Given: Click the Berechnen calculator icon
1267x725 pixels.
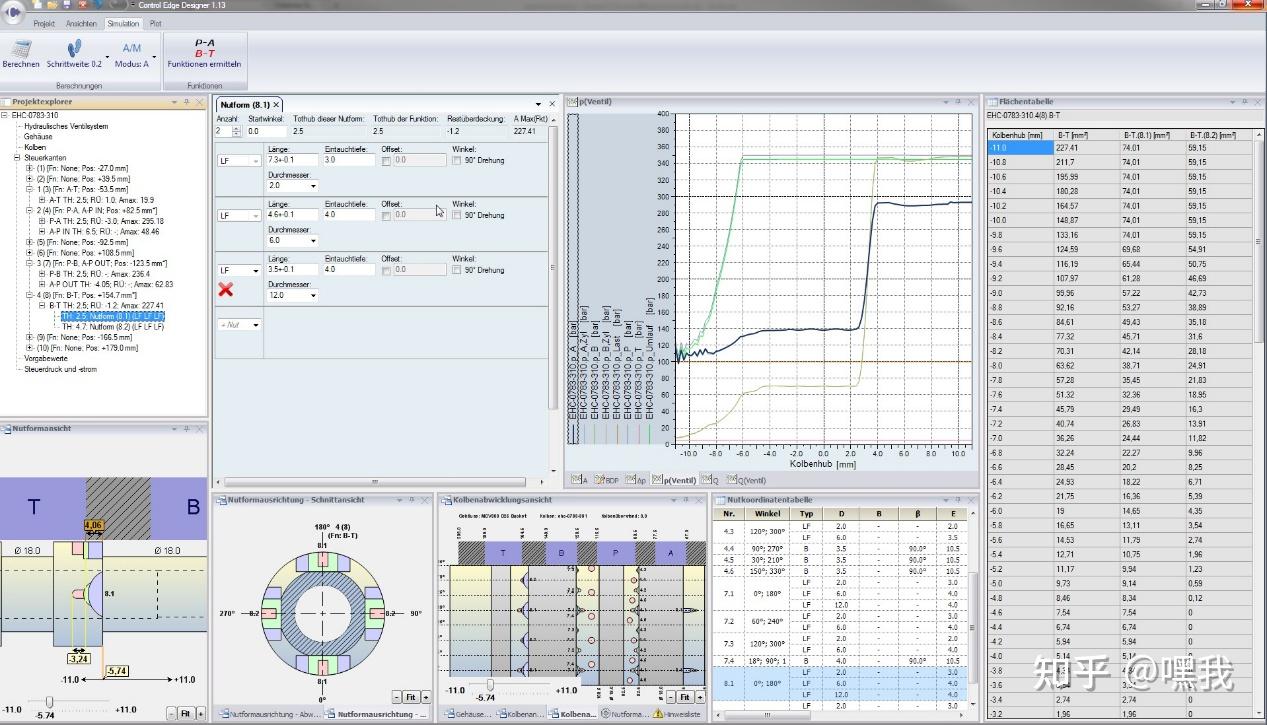Looking at the screenshot, I should [20, 48].
